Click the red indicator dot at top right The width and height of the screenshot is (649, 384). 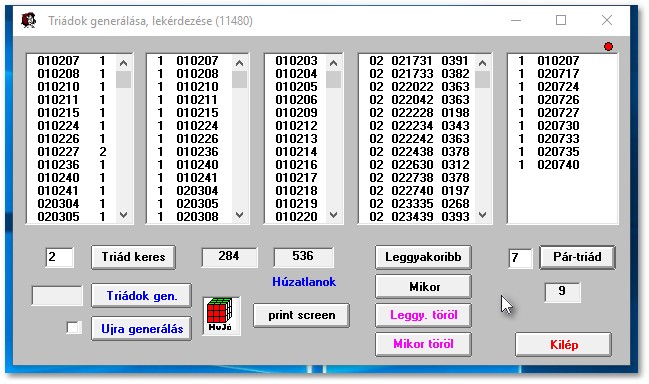[x=608, y=46]
